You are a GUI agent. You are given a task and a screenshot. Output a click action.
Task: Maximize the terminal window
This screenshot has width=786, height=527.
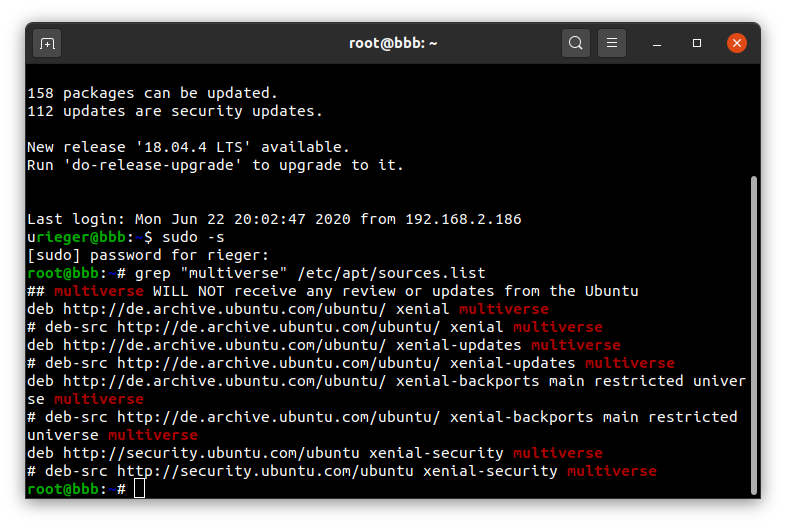point(697,44)
